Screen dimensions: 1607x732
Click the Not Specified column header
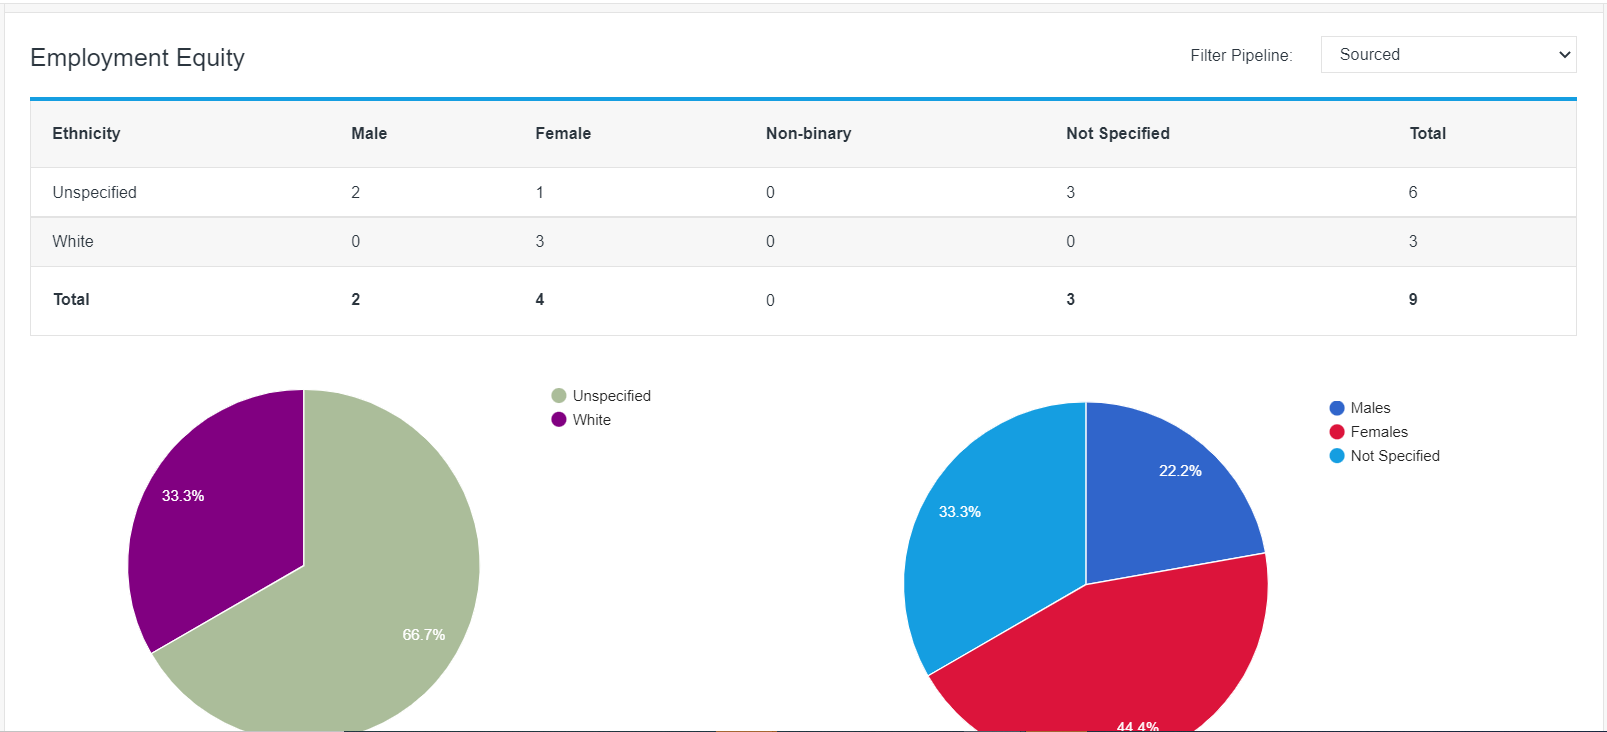1118,133
